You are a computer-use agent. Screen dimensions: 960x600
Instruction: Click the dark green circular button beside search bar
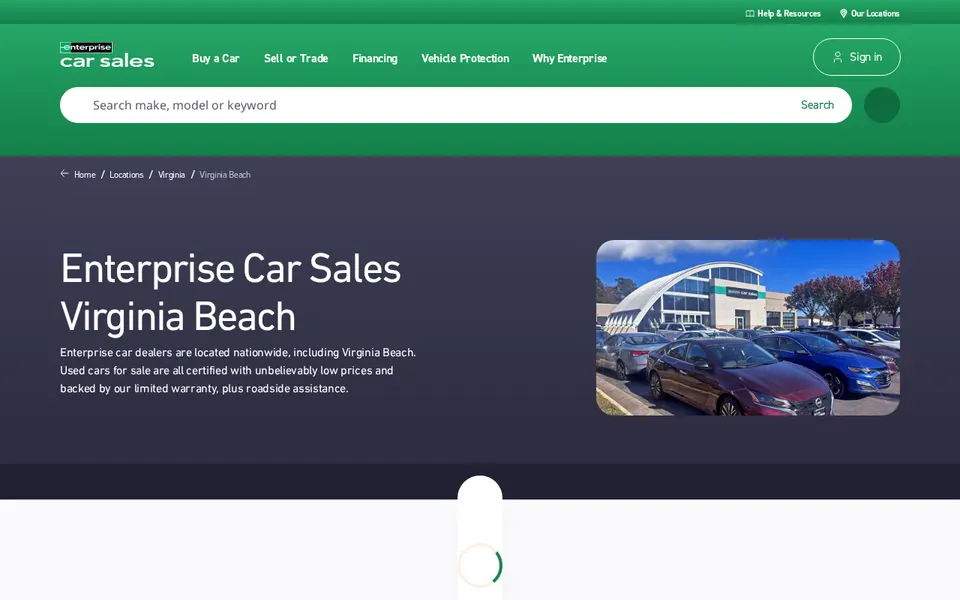(x=882, y=105)
